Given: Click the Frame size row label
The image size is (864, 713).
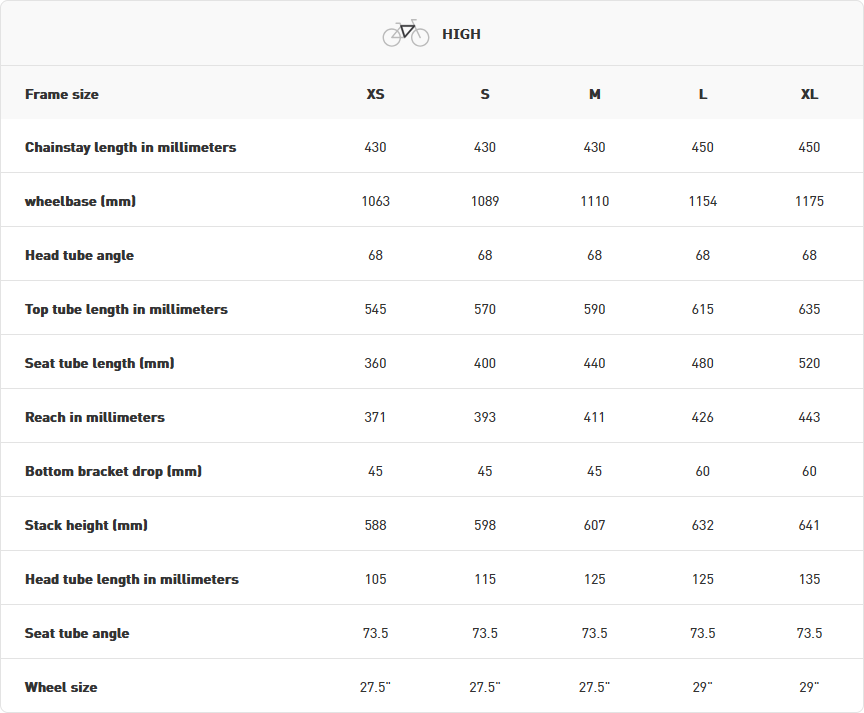Looking at the screenshot, I should [x=62, y=94].
